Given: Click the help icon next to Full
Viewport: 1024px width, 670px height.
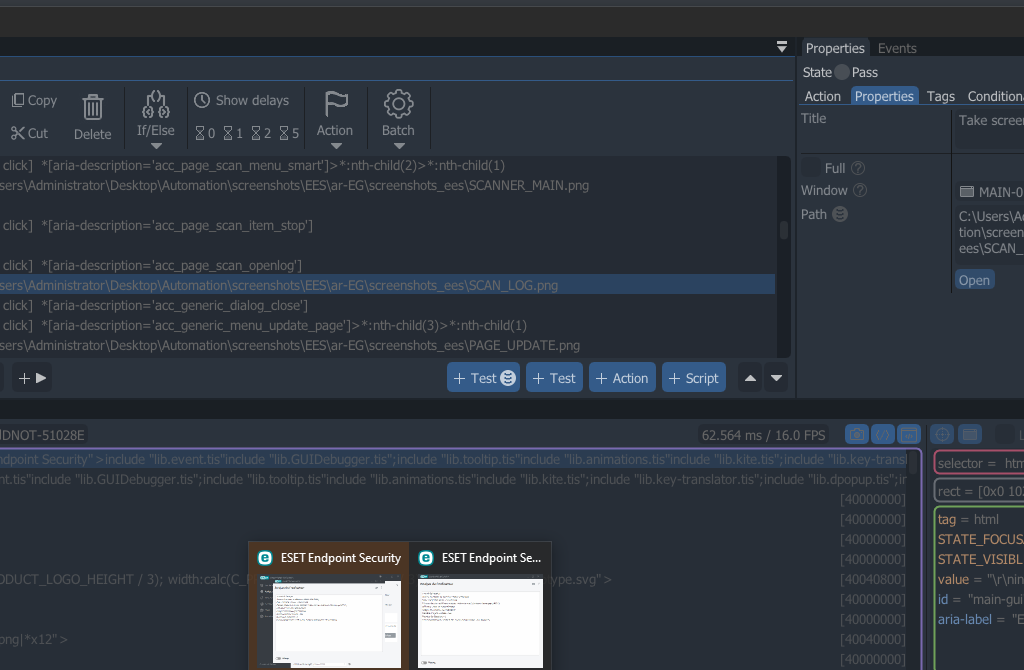Looking at the screenshot, I should [857, 168].
